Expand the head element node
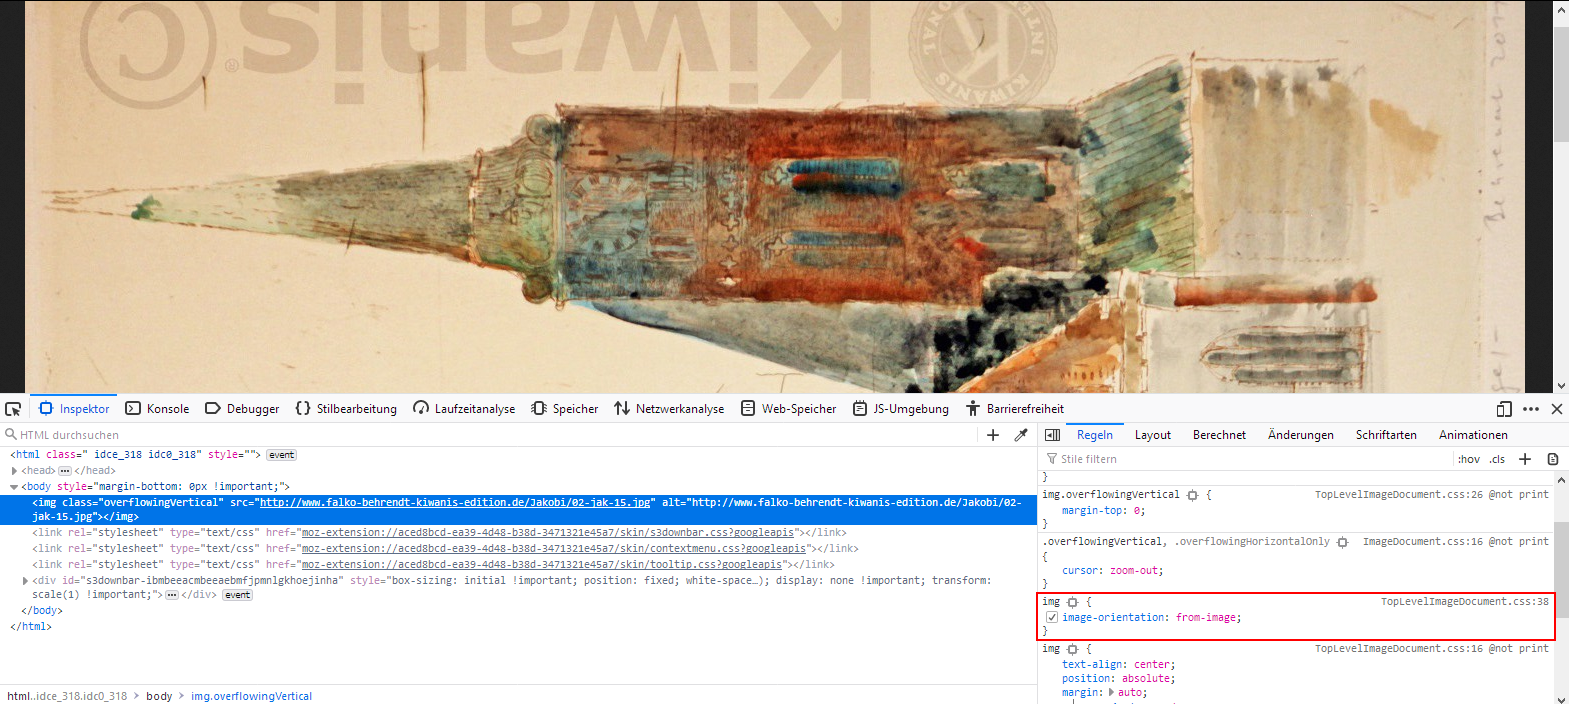Viewport: 1569px width, 704px height. click(x=14, y=470)
